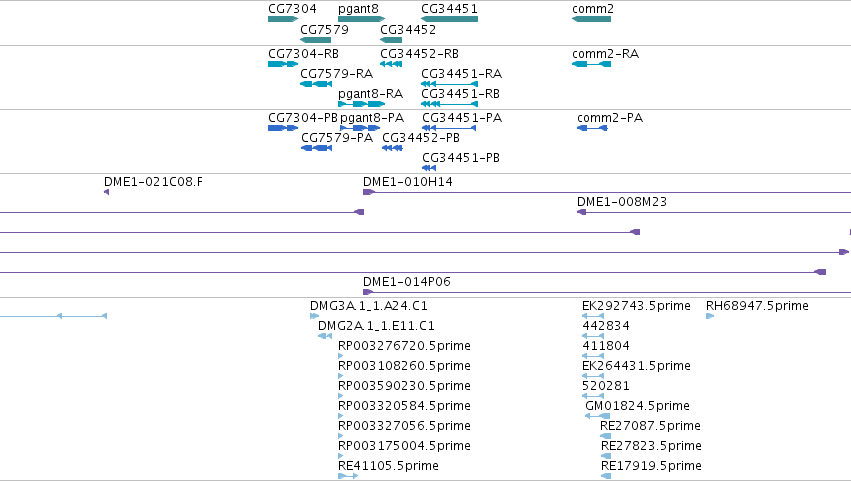Select the comm2 gene feature
The height and width of the screenshot is (481, 851).
click(x=591, y=19)
